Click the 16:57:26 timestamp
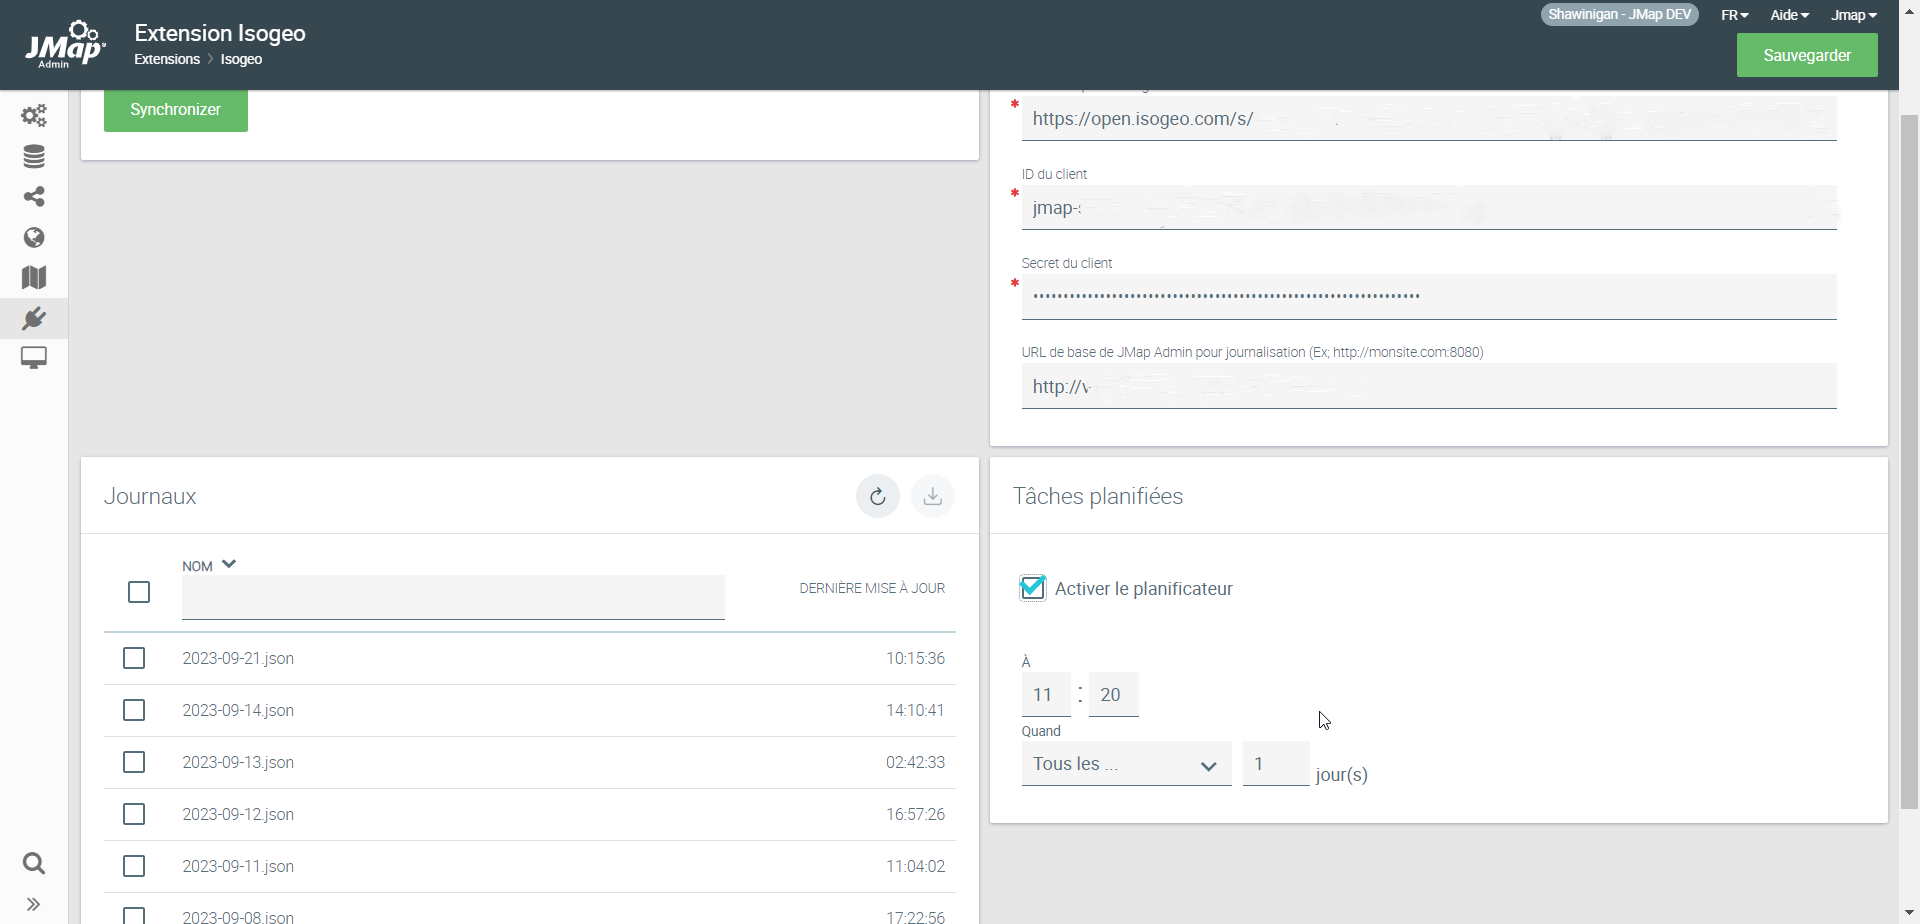The height and width of the screenshot is (924, 1920). [915, 814]
